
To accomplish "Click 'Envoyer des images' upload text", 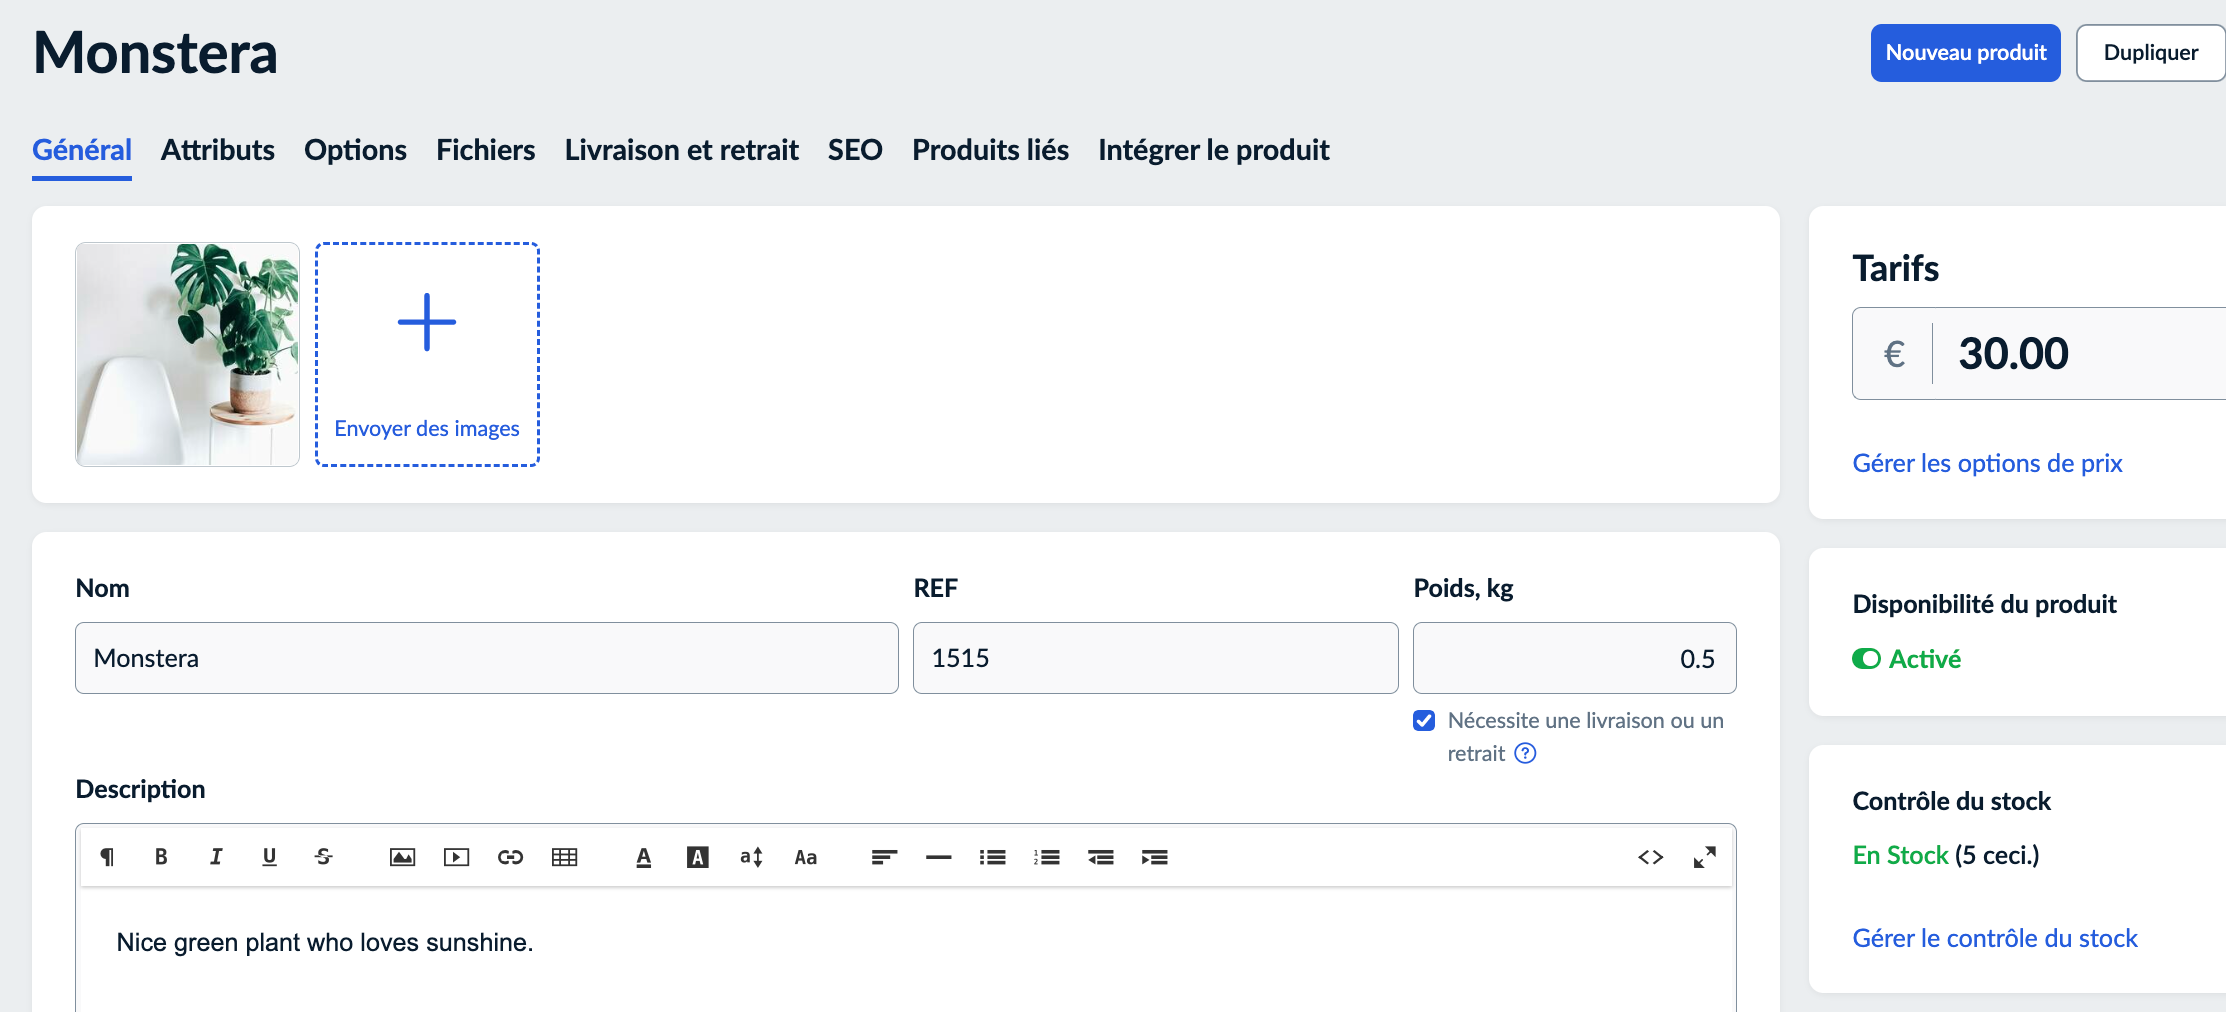I will point(427,428).
